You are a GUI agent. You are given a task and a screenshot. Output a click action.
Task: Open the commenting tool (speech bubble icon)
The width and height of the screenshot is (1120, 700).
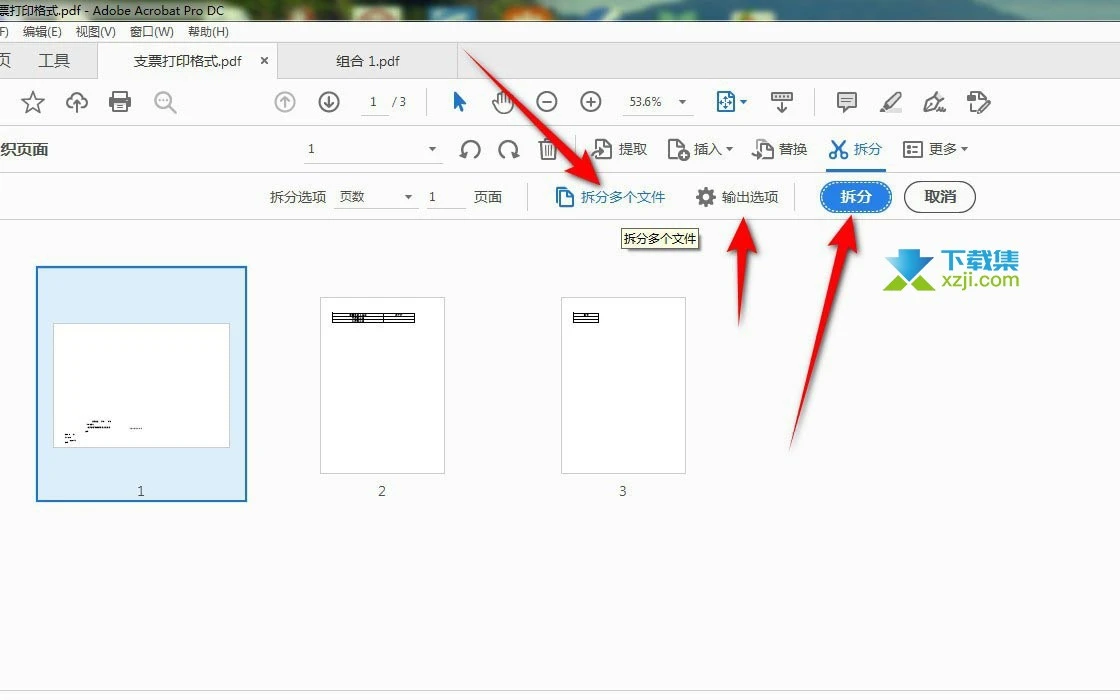click(x=845, y=101)
